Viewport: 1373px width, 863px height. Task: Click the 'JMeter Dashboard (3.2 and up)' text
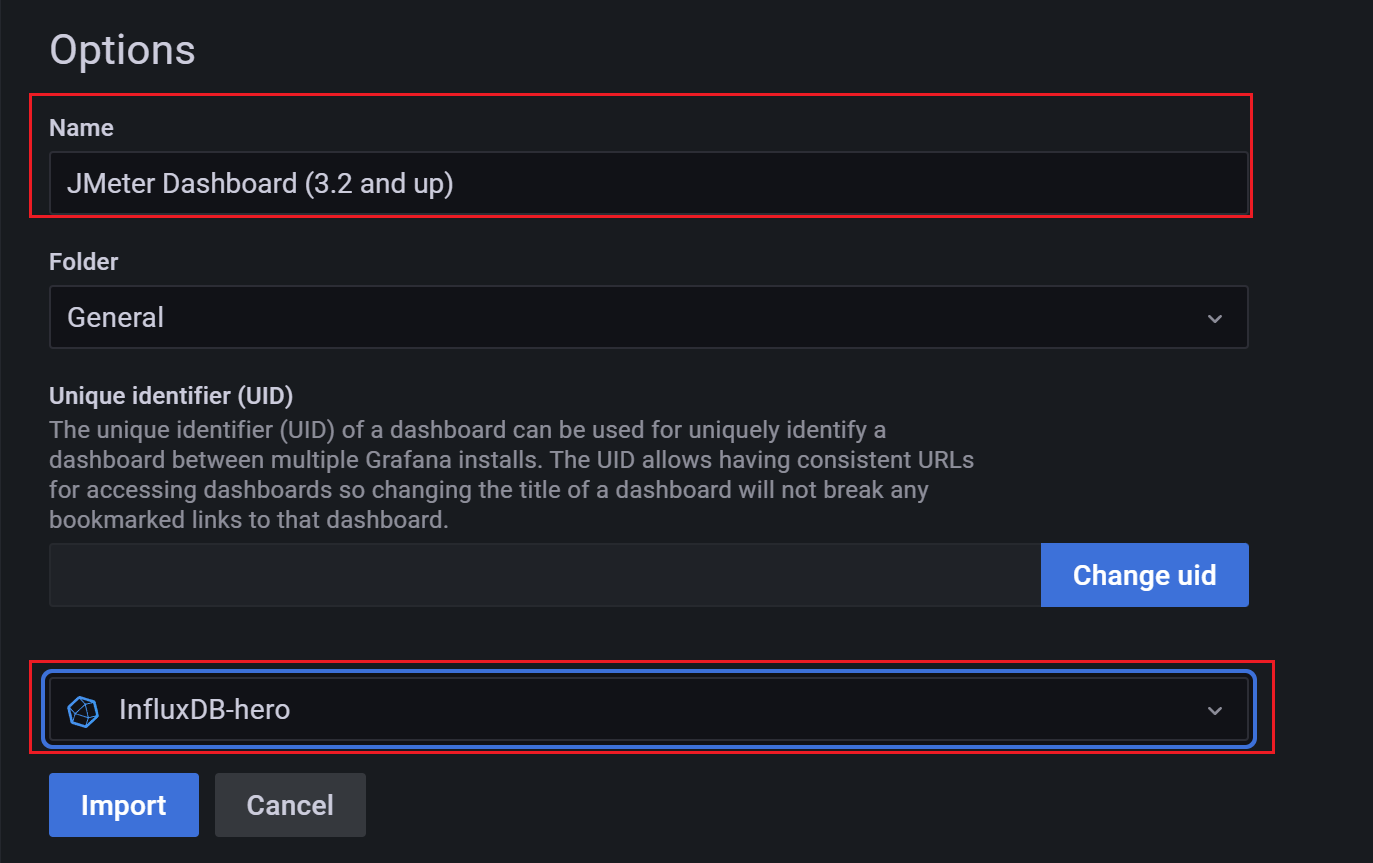tap(260, 183)
